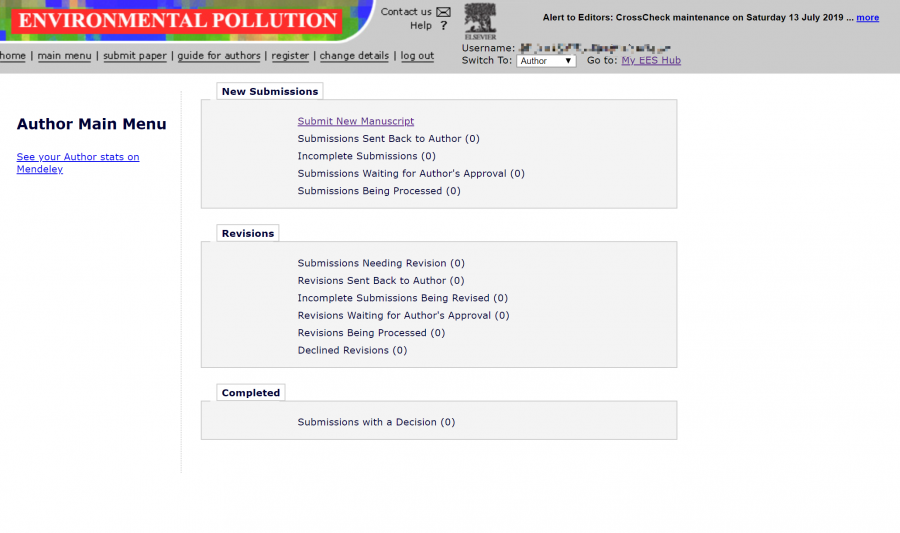Click the CrossCheck maintenance alert text
Viewport: 900px width, 533px height.
(x=698, y=18)
